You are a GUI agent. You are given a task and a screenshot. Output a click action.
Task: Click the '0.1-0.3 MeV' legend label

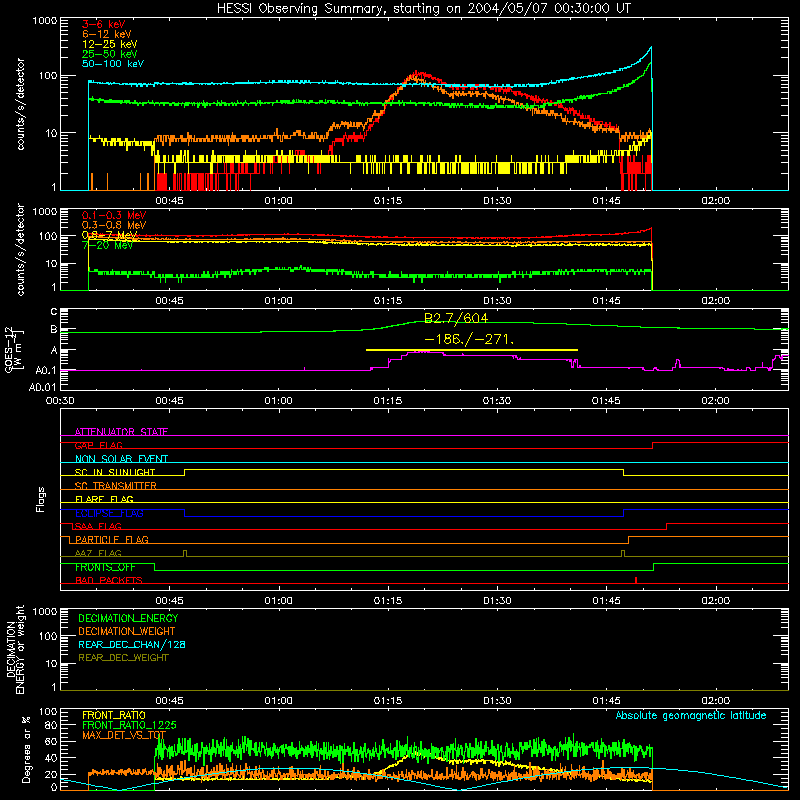click(114, 215)
